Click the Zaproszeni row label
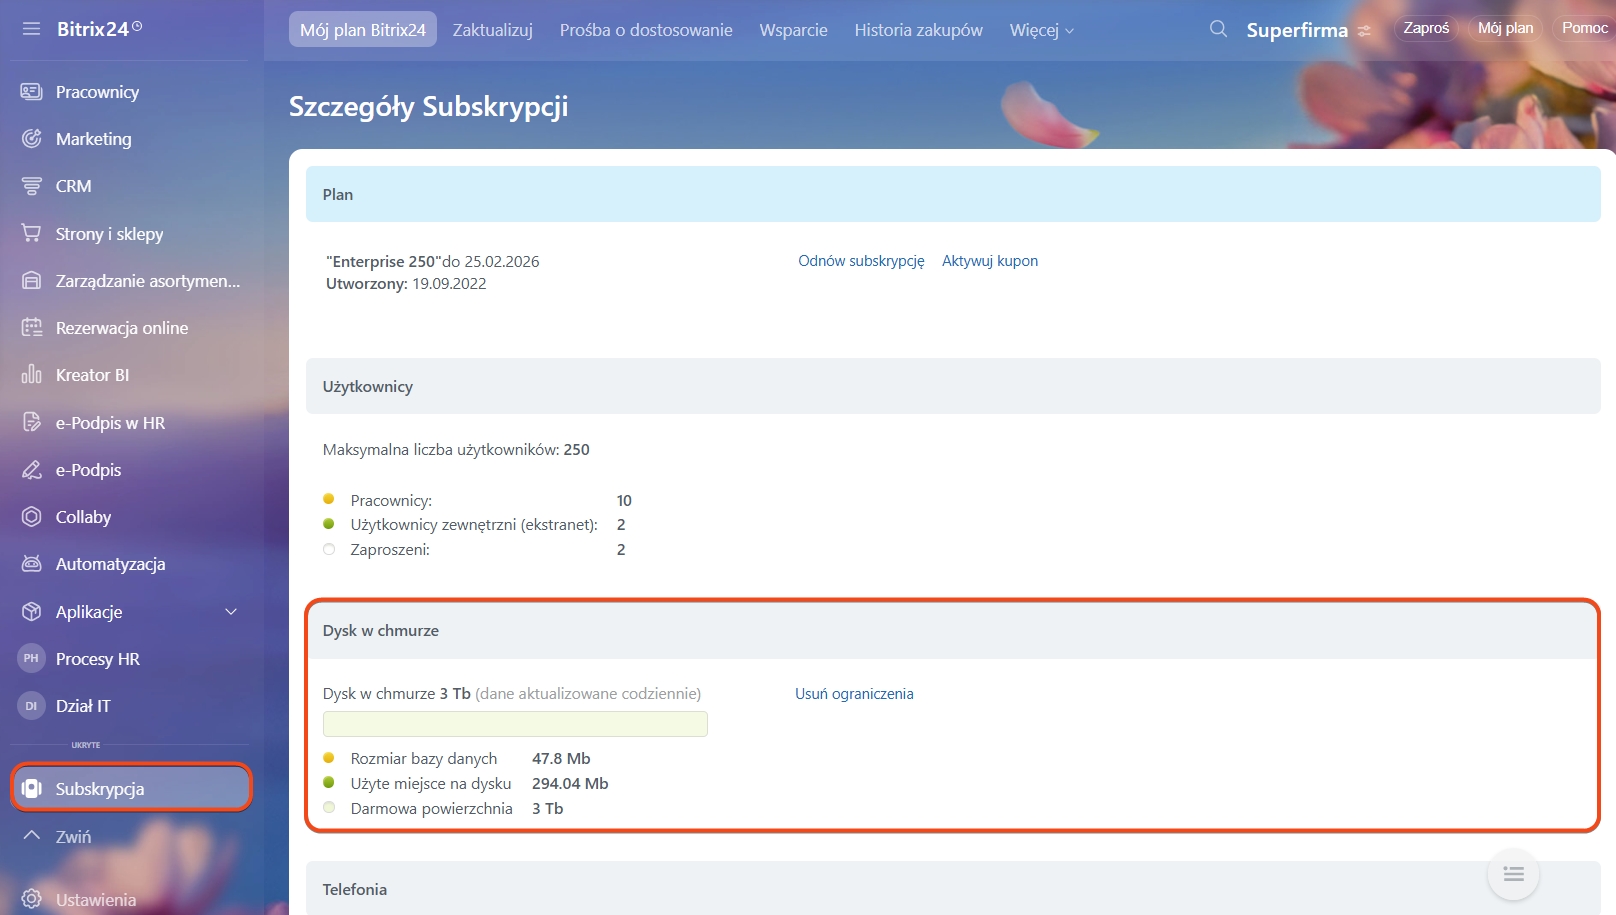 click(390, 549)
